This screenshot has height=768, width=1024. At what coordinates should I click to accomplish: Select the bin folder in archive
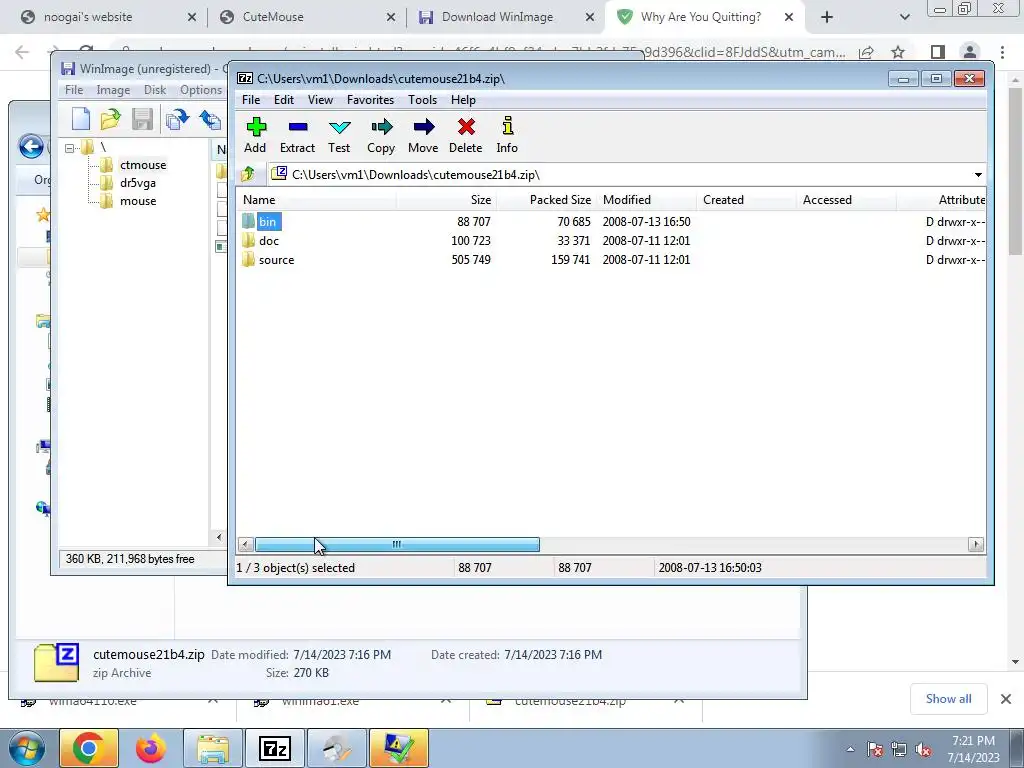pyautogui.click(x=268, y=222)
